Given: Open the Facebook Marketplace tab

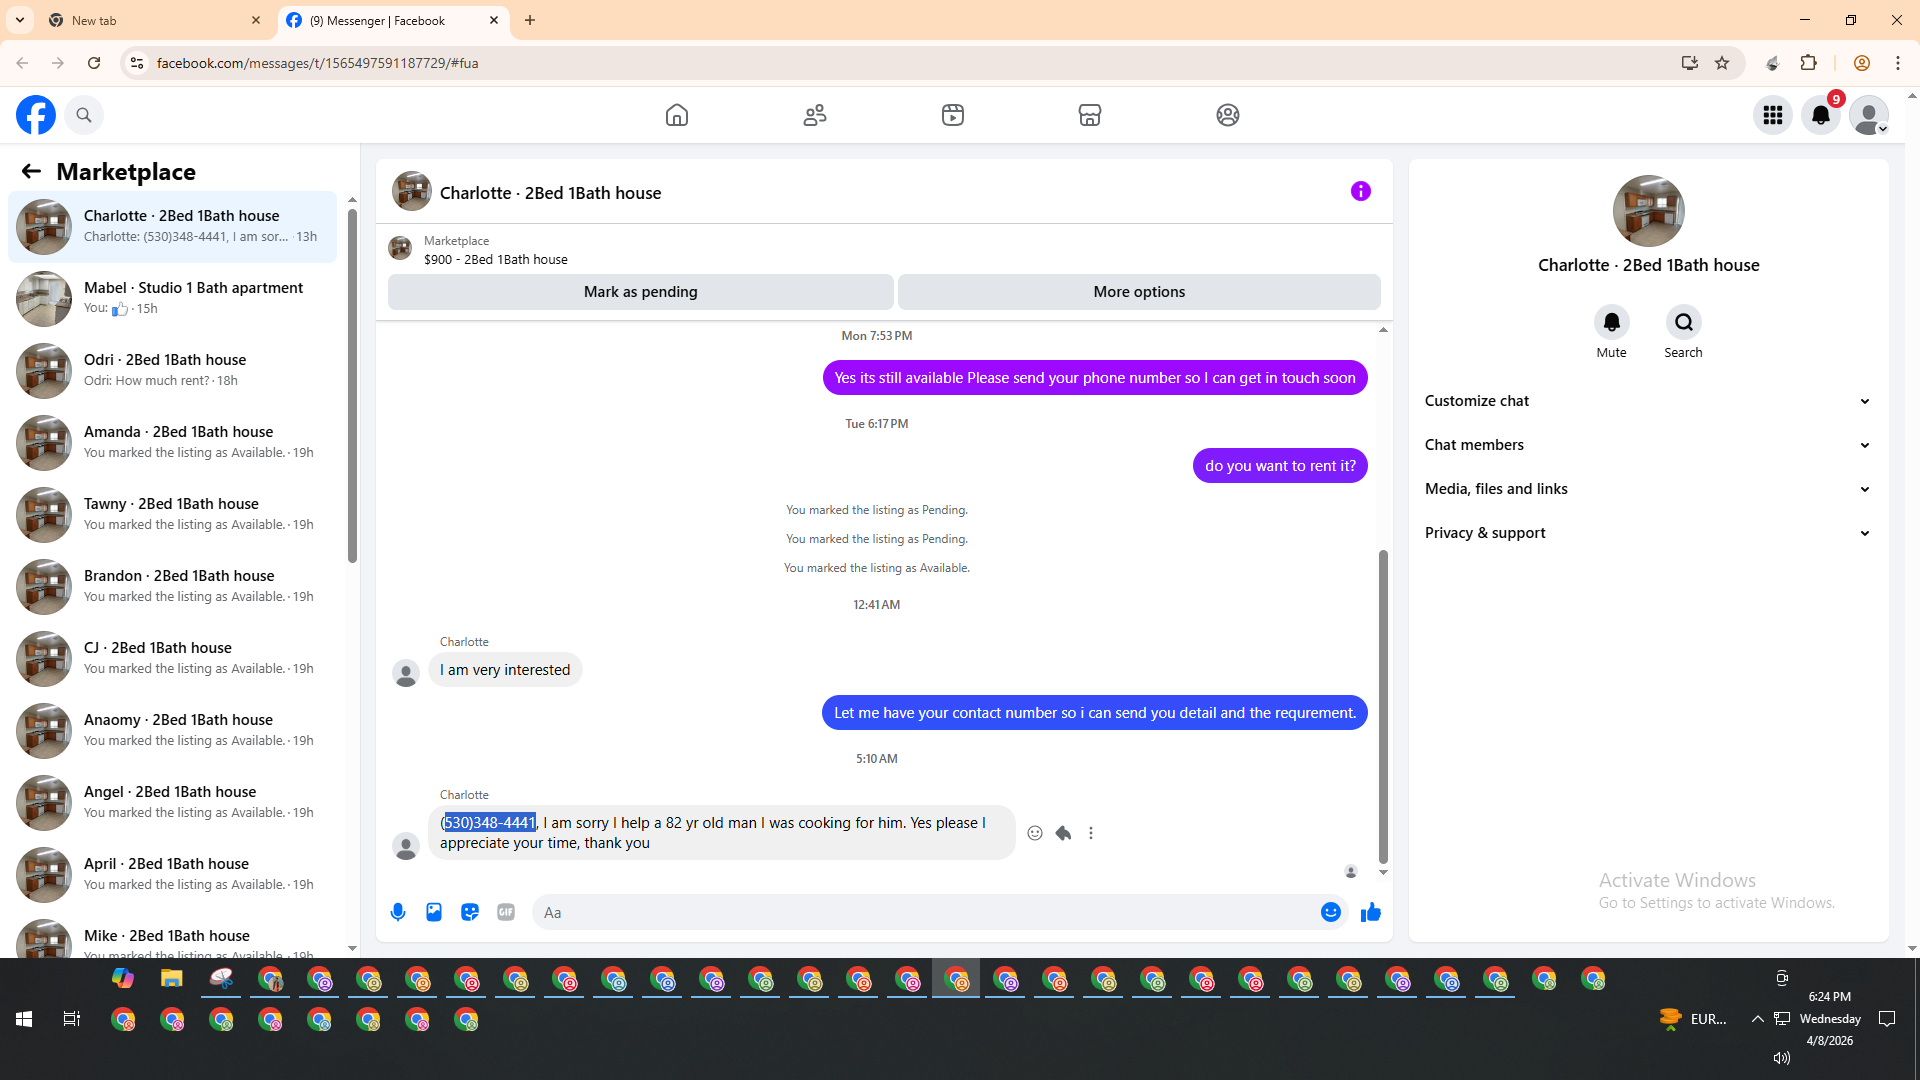Looking at the screenshot, I should [x=1089, y=115].
